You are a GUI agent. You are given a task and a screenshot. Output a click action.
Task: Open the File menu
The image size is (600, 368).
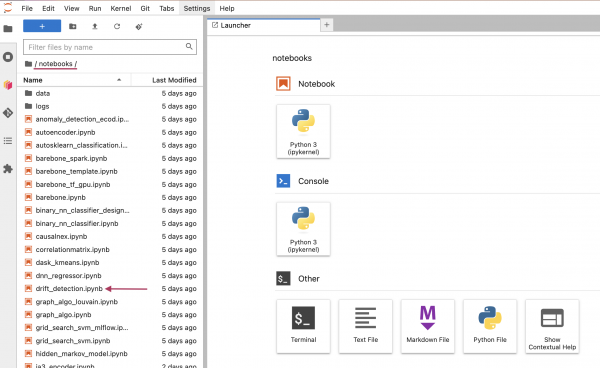coord(27,8)
